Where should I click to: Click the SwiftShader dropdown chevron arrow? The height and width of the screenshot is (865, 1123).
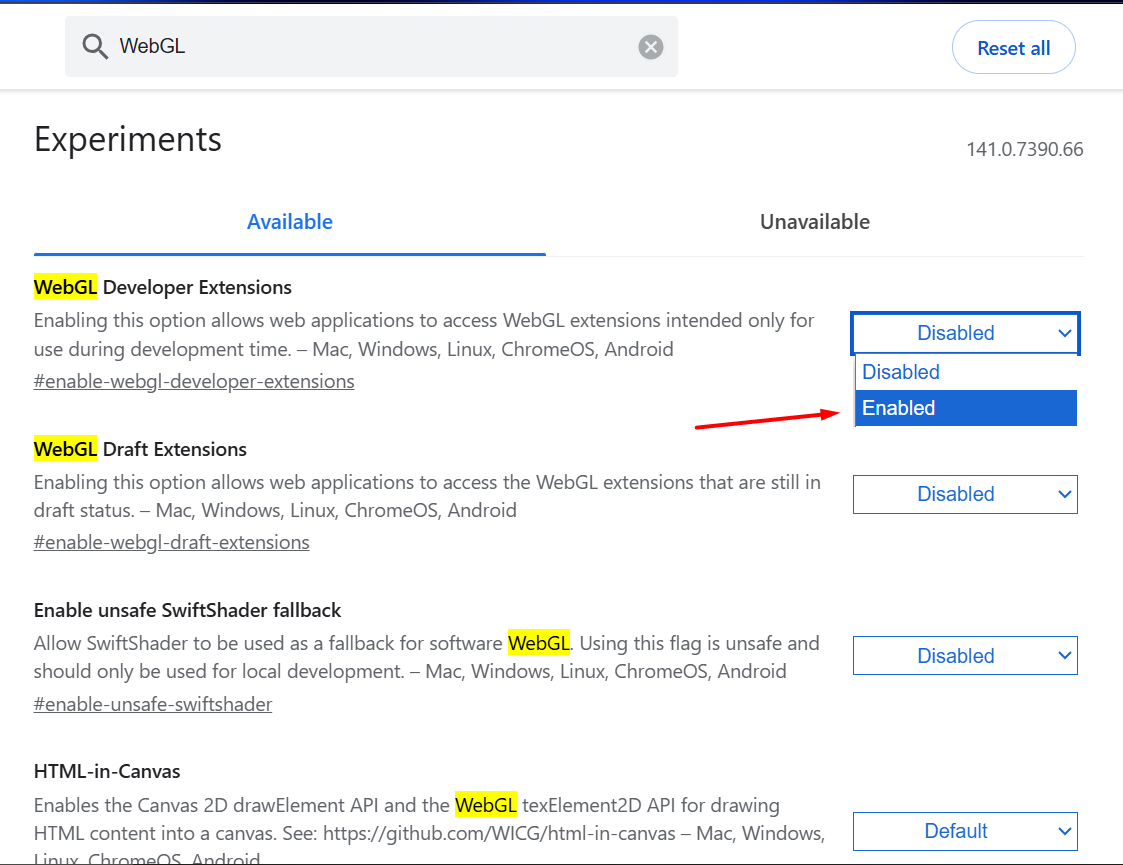click(1064, 656)
